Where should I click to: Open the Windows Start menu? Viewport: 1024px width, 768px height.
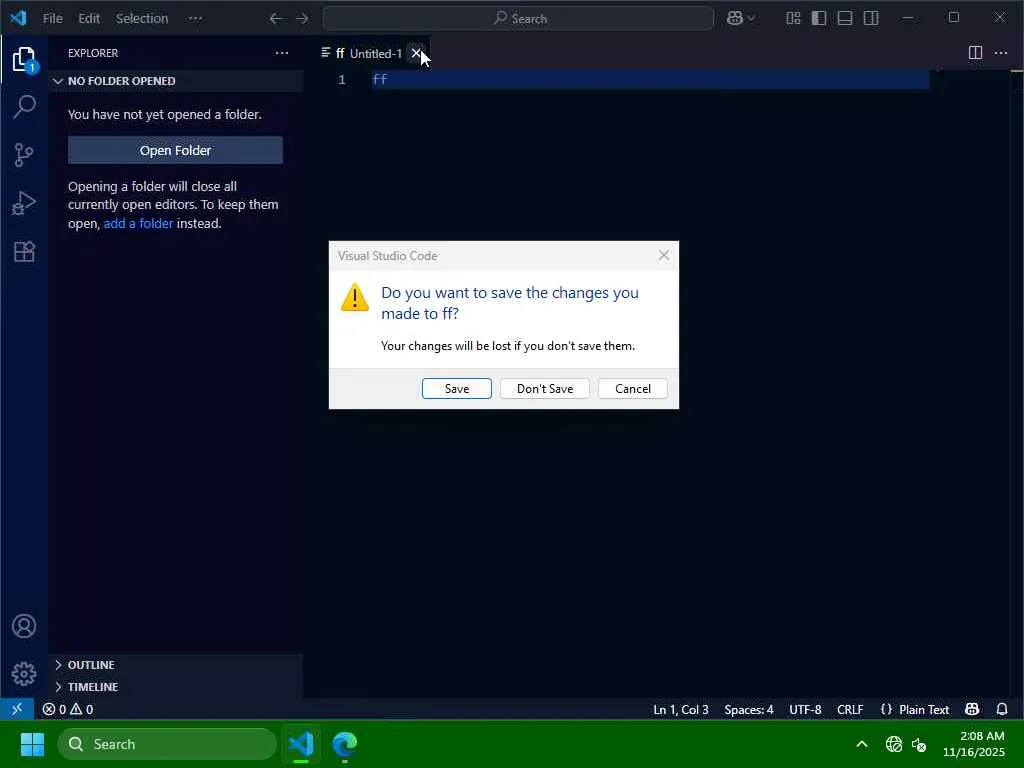[32, 744]
